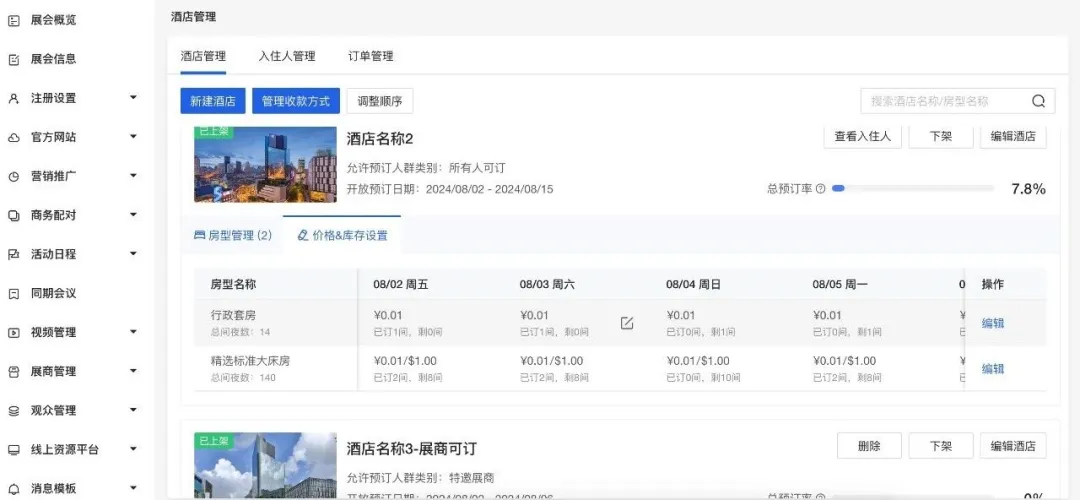
Task: Open 展会信息 from the sidebar
Action: point(53,59)
